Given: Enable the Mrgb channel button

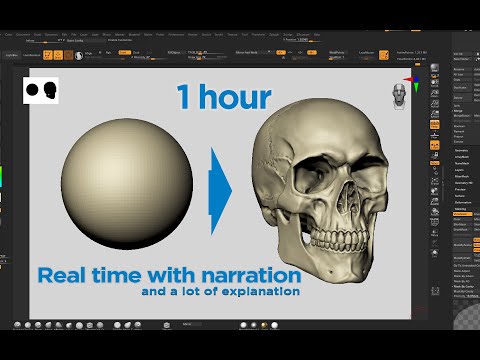Looking at the screenshot, I should click(x=89, y=53).
